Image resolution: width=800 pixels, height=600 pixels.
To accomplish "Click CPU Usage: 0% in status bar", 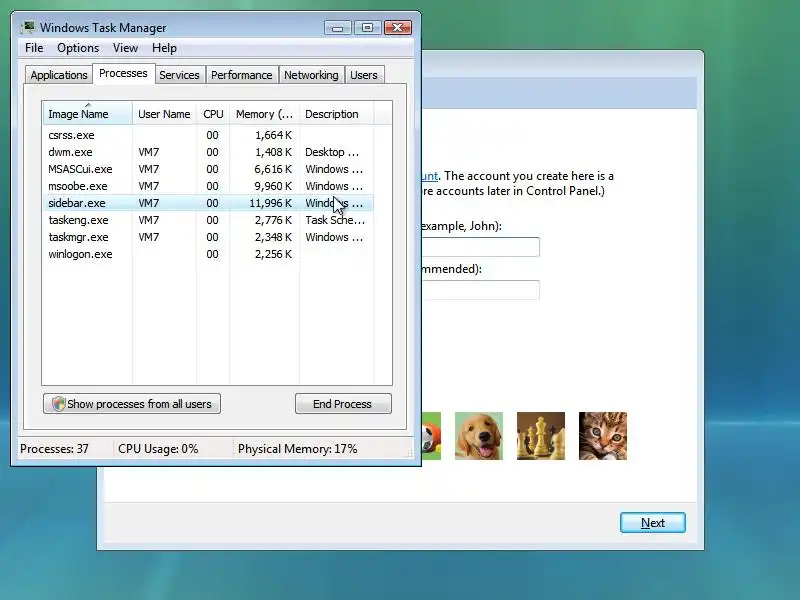I will pos(158,449).
